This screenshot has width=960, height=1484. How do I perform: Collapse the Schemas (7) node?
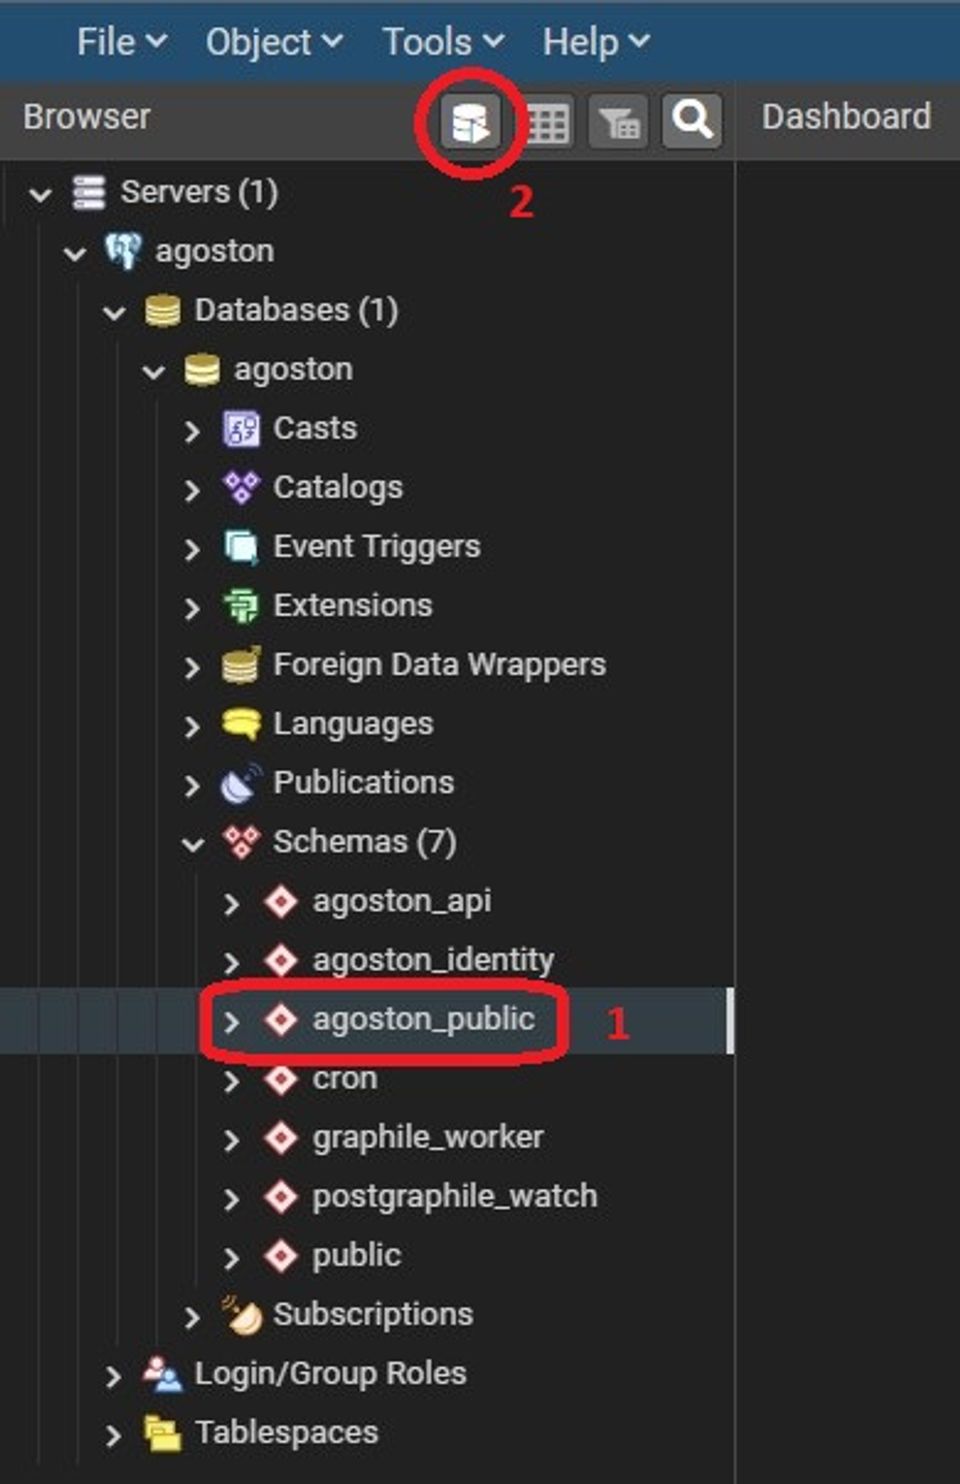click(x=192, y=844)
